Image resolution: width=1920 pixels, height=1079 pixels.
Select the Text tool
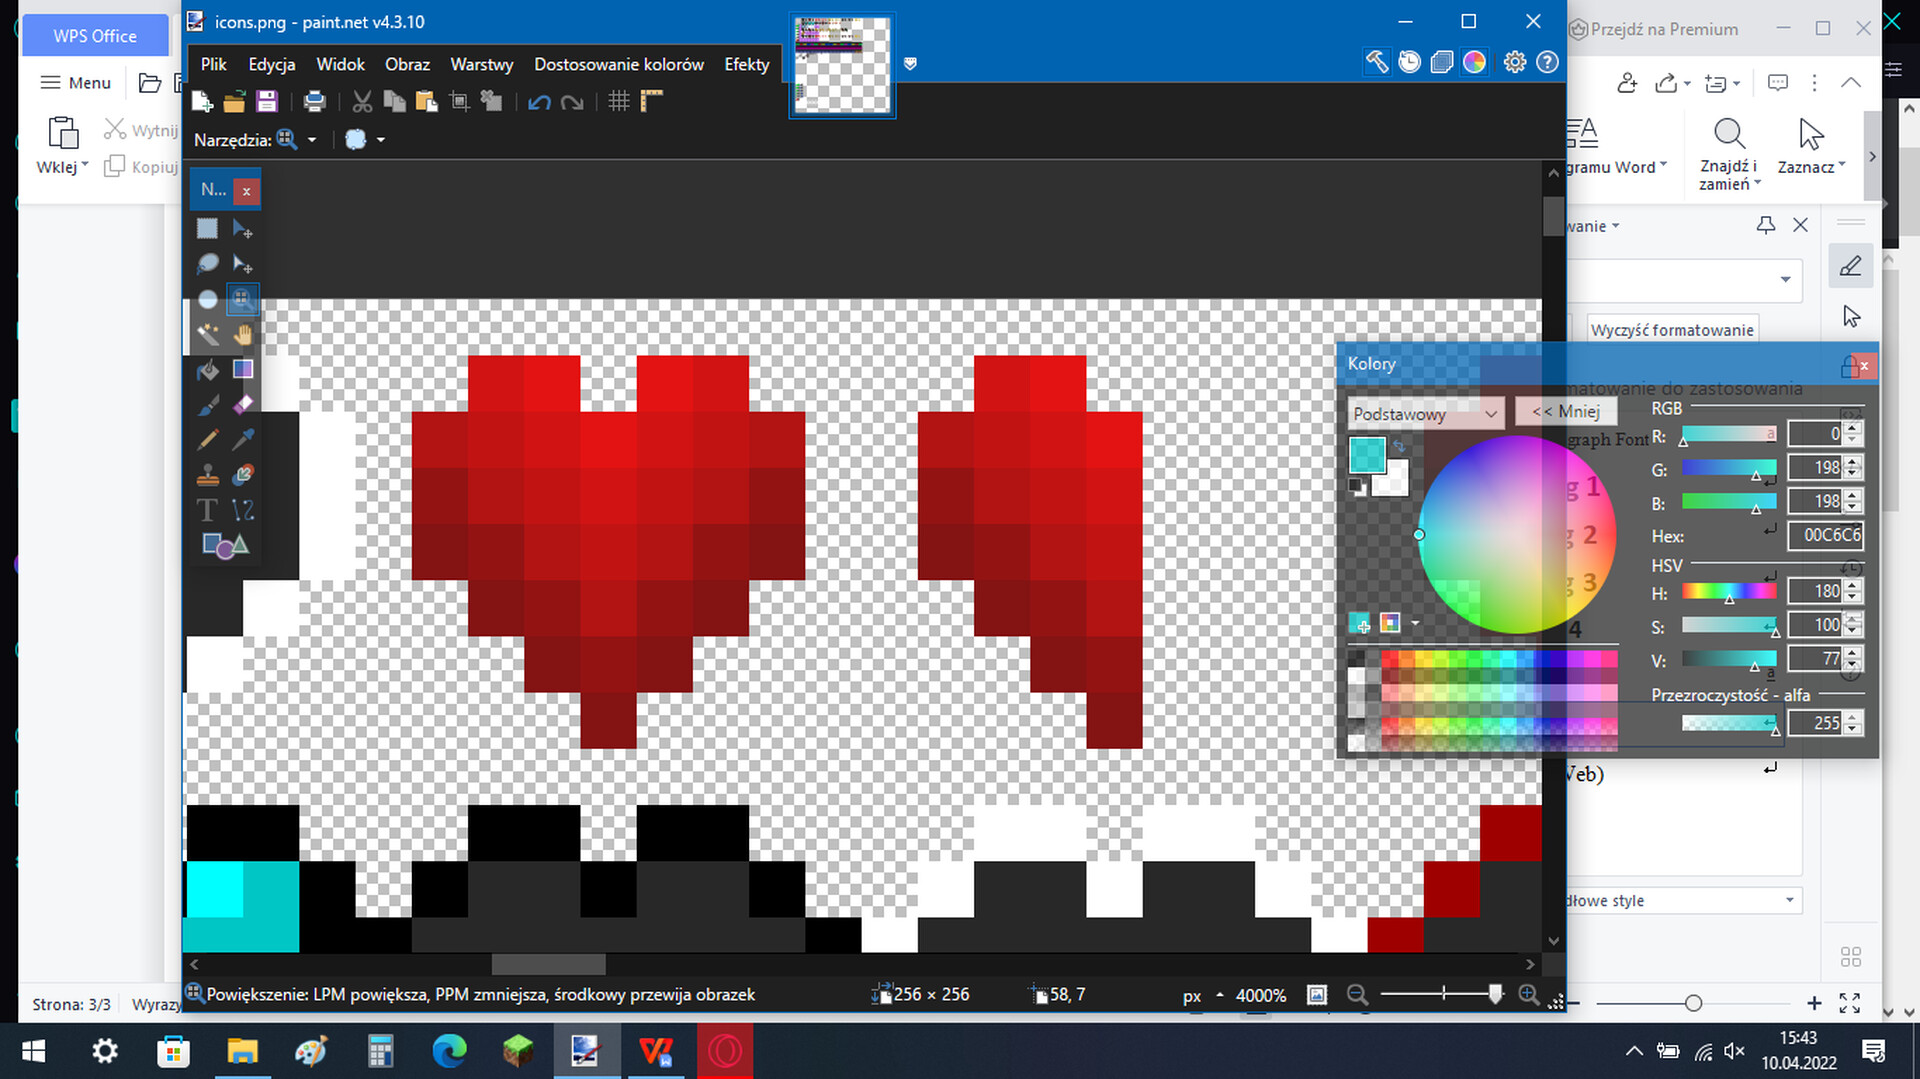207,510
